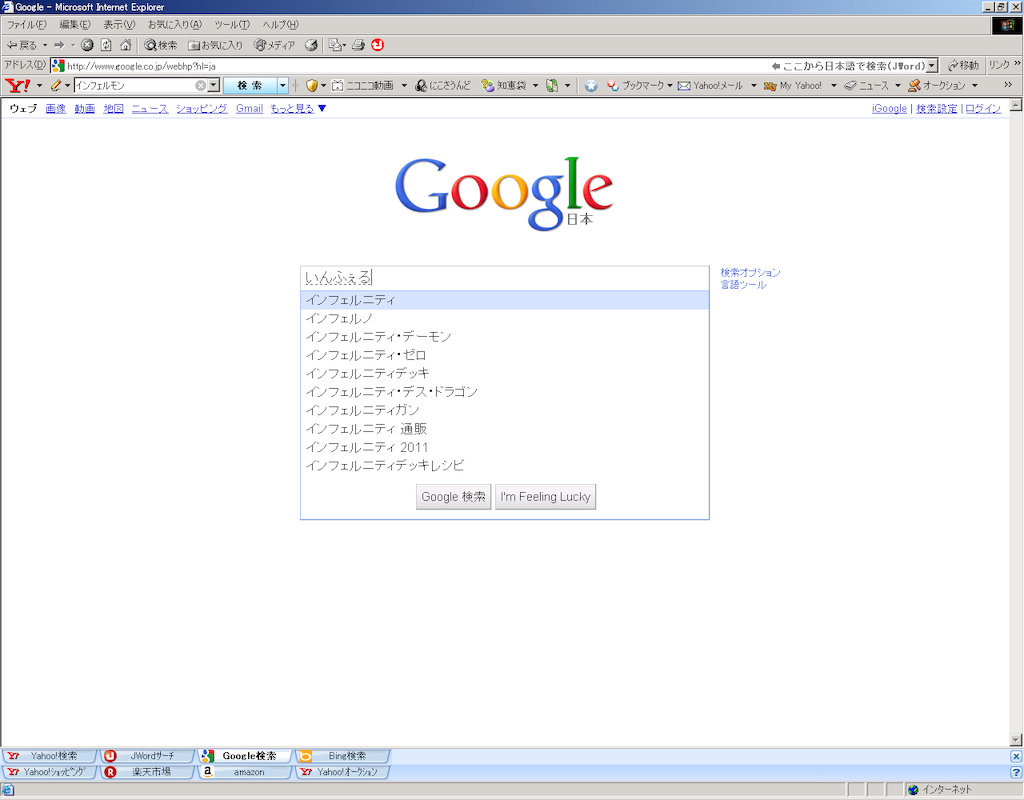Expand the address bar dropdown arrow
Screen dimensions: 1024x800
[x=932, y=66]
